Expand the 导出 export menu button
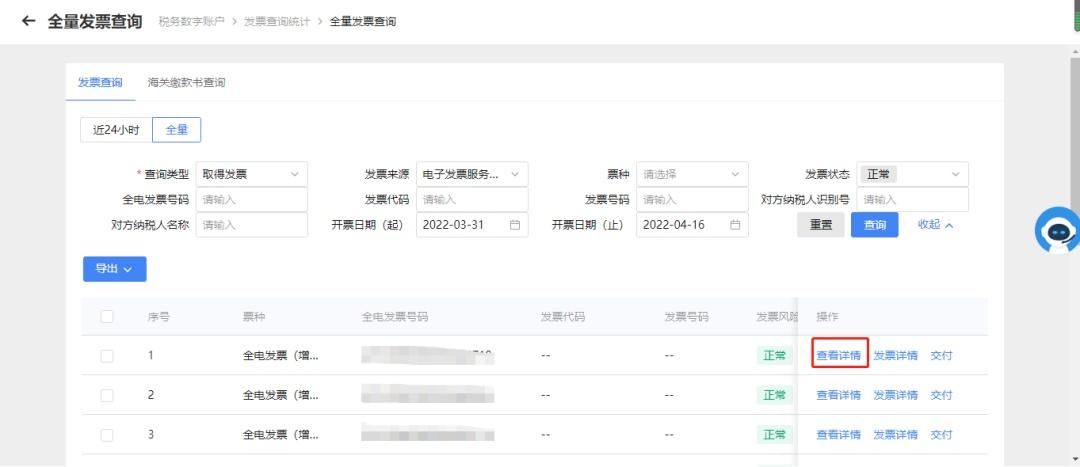The image size is (1080, 467). click(x=114, y=268)
